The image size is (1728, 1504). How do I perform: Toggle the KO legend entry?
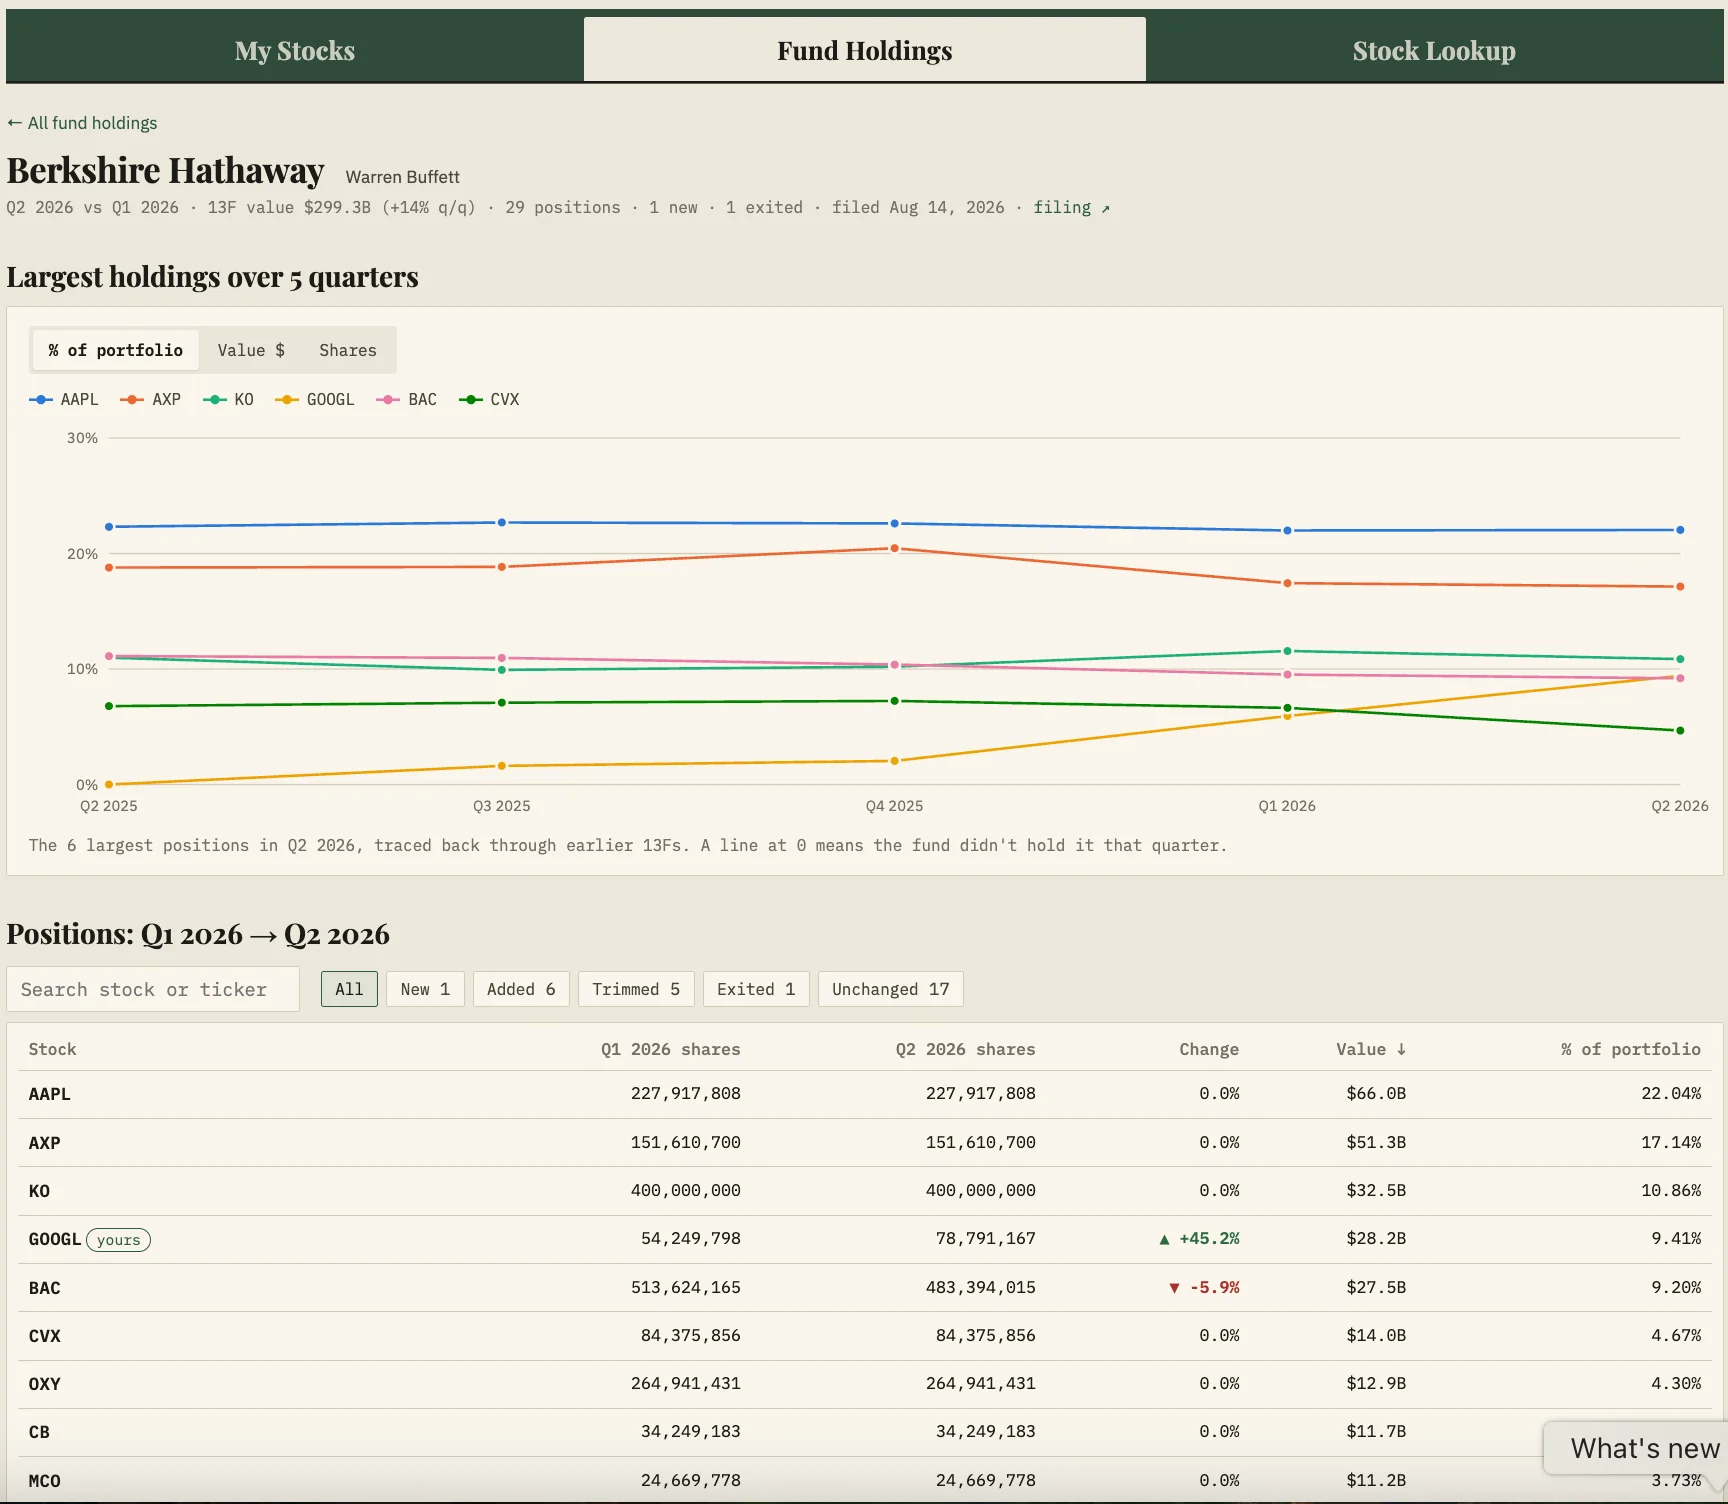(229, 399)
